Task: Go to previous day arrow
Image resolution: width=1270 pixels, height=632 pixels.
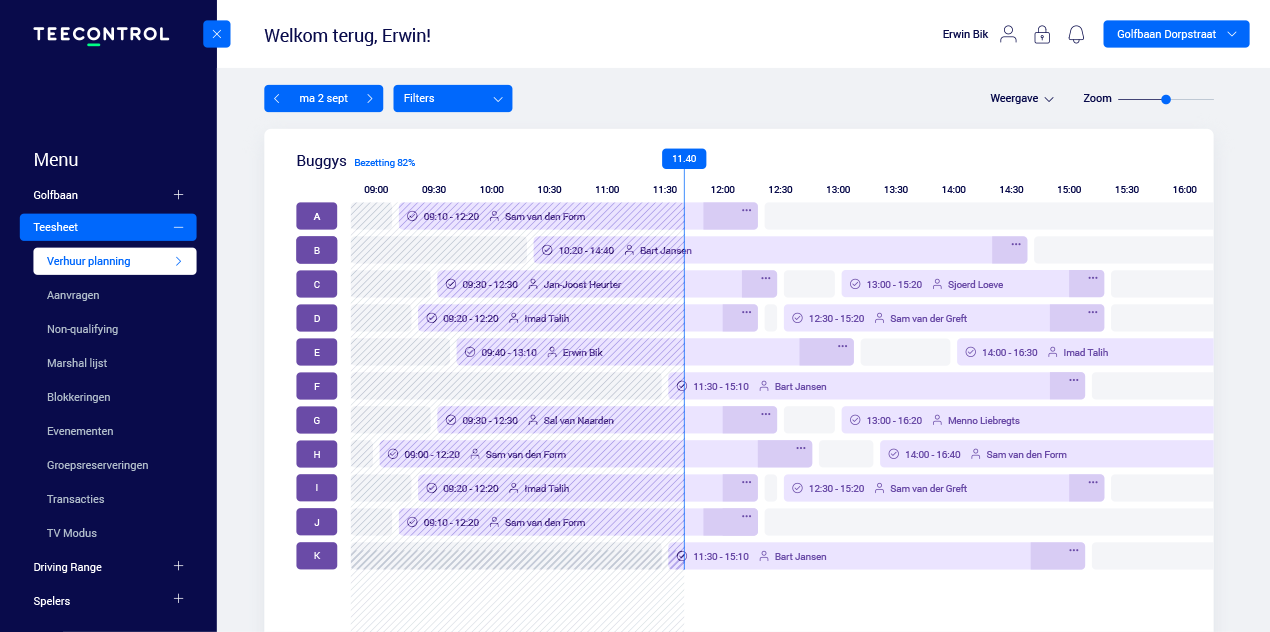Action: click(277, 98)
